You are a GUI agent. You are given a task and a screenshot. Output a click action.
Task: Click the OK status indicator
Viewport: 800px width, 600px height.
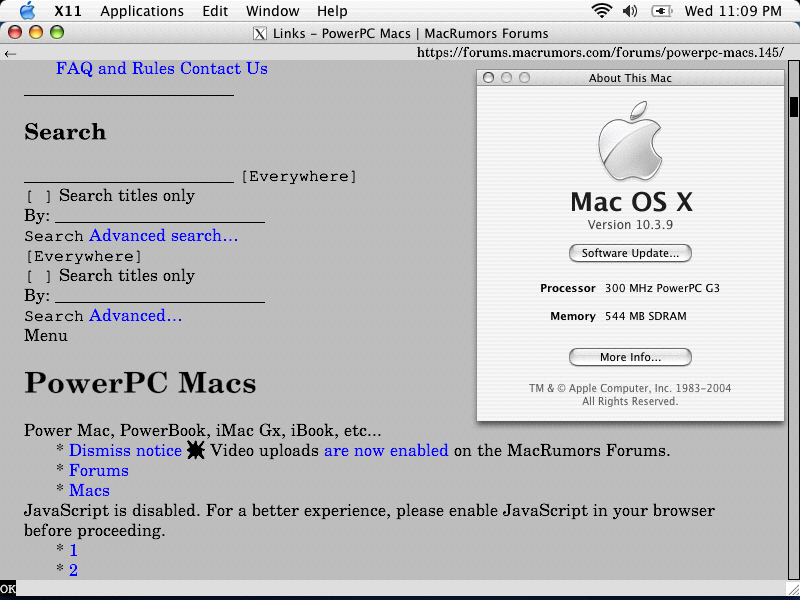point(8,588)
